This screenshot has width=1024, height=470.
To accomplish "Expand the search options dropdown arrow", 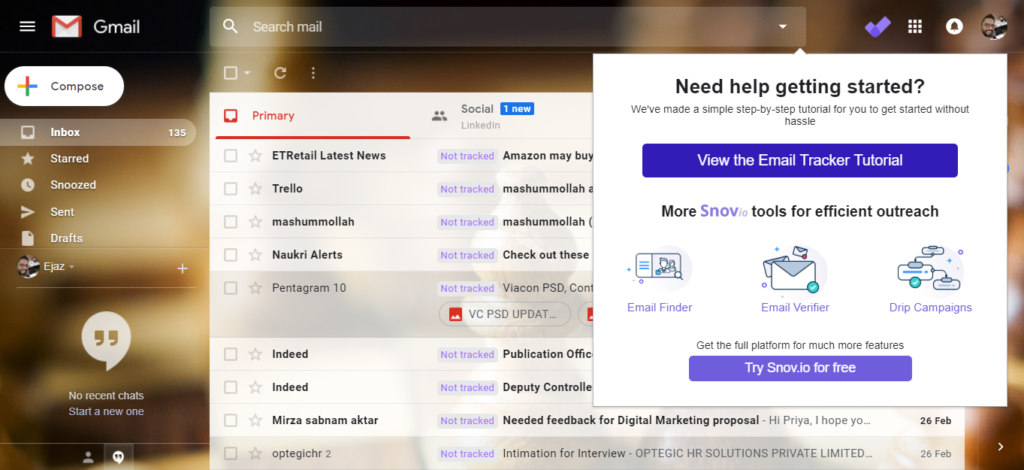I will coord(782,27).
